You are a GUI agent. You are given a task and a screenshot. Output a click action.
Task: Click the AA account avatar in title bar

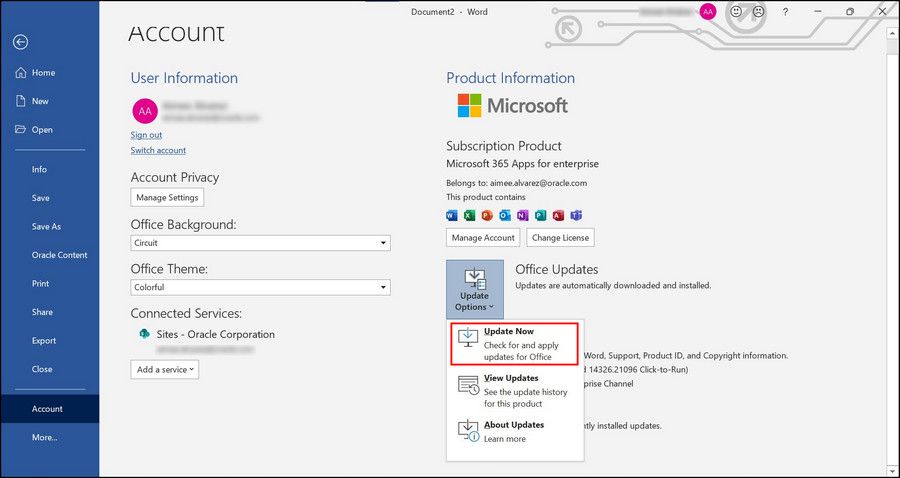click(x=708, y=11)
